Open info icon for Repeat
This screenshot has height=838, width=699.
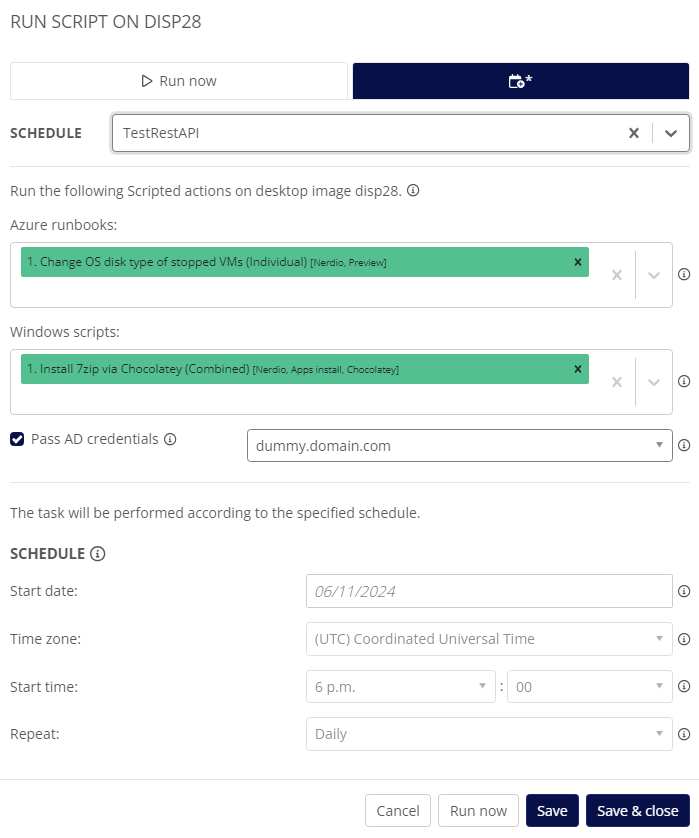click(x=684, y=734)
